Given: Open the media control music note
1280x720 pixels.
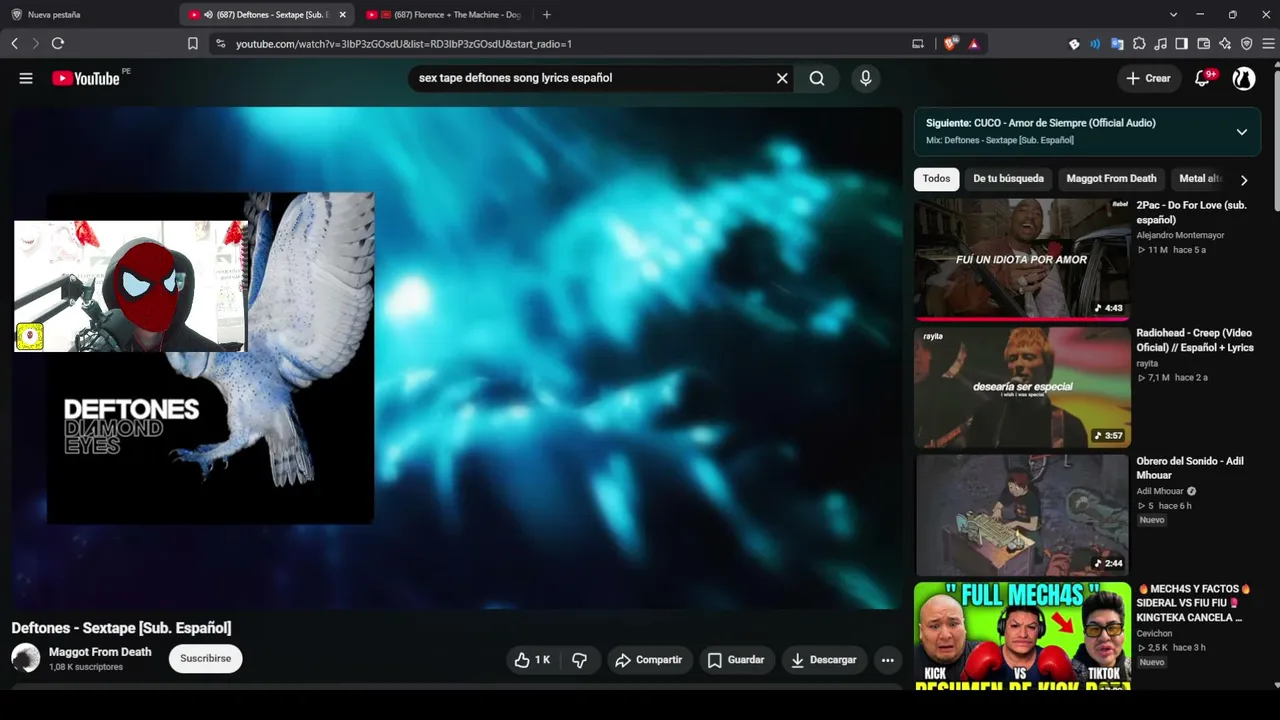Looking at the screenshot, I should 1160,44.
